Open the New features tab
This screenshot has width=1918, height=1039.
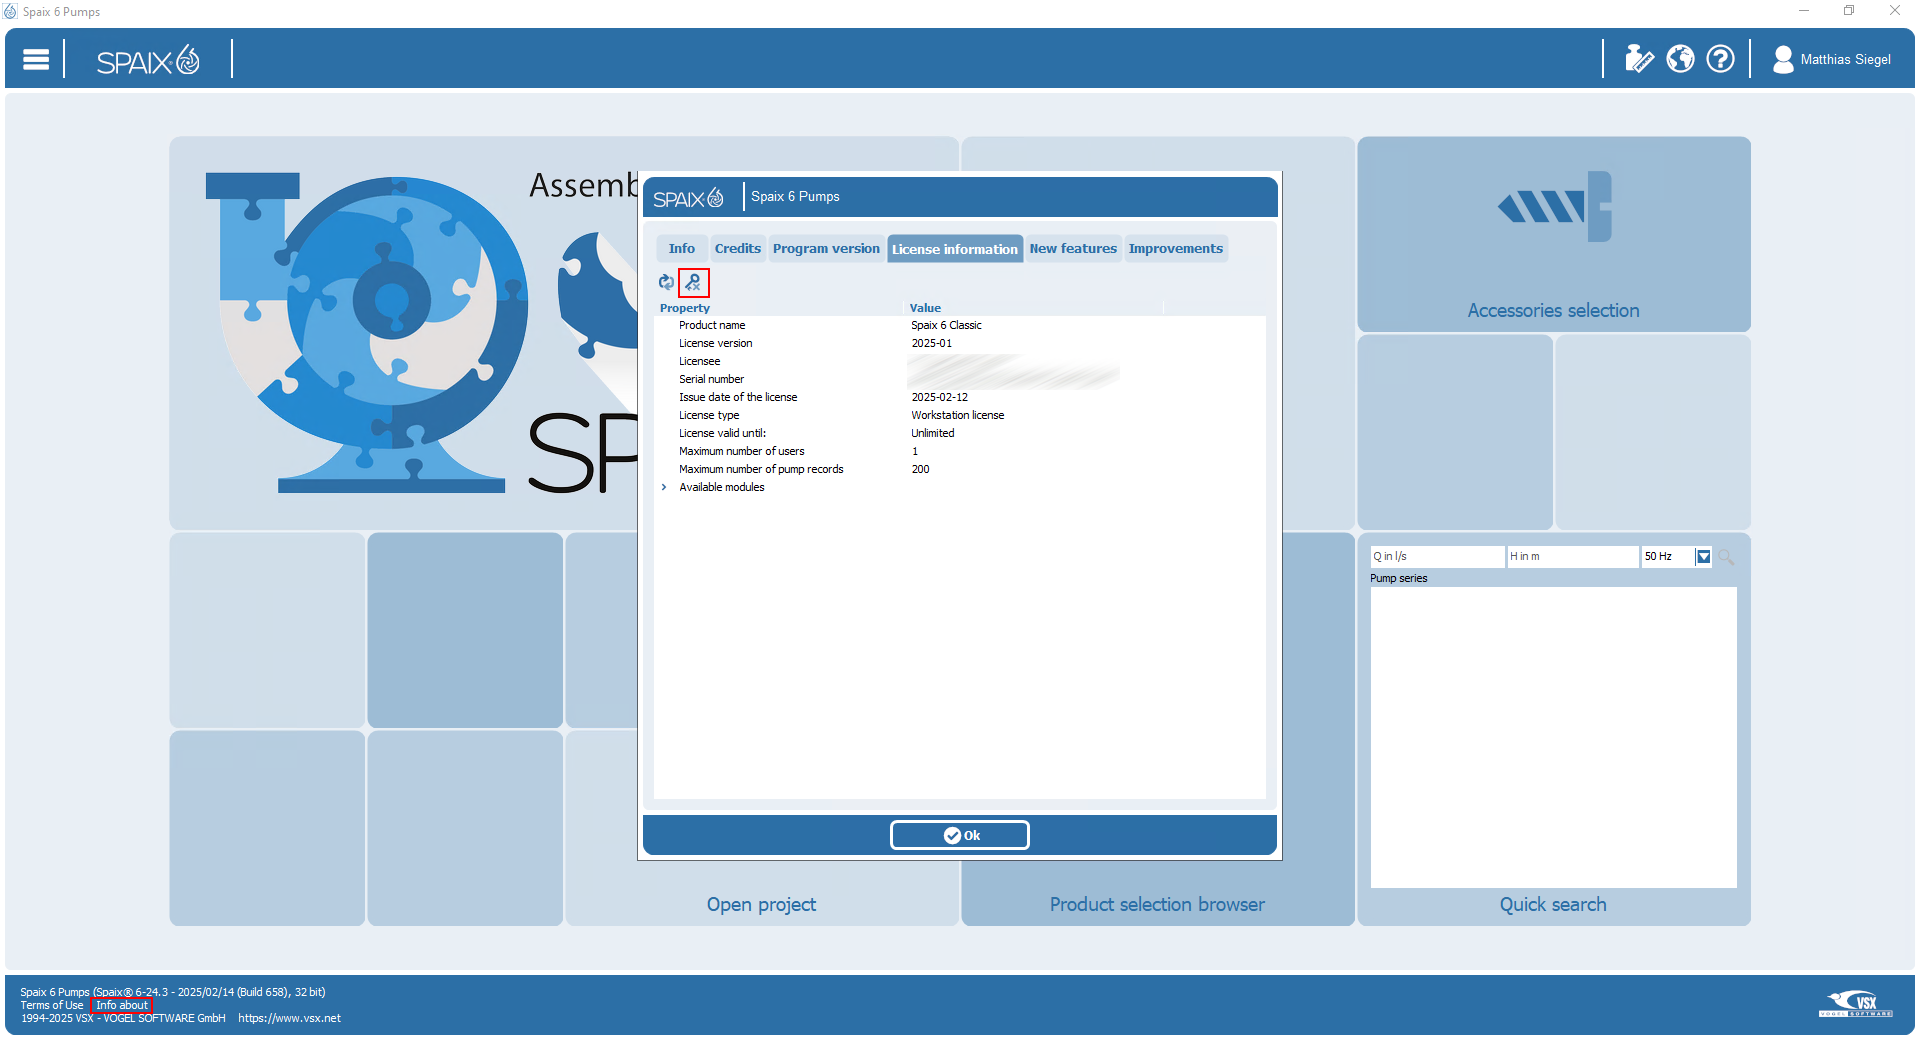tap(1073, 249)
